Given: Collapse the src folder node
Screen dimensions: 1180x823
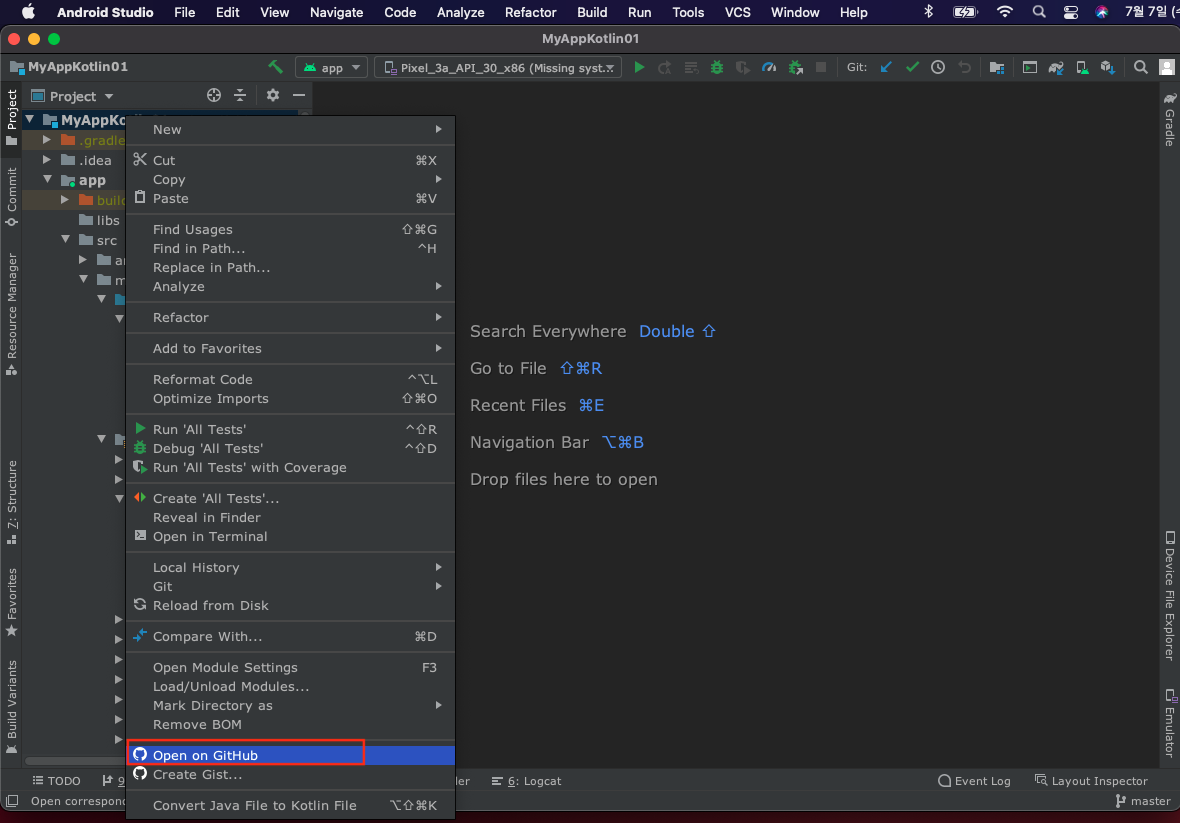Looking at the screenshot, I should point(65,239).
